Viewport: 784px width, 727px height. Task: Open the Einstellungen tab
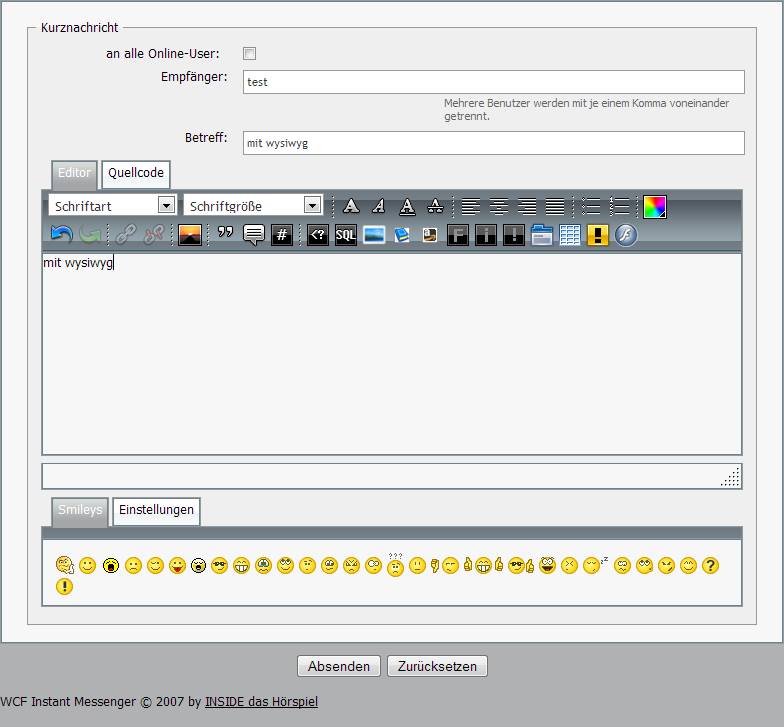click(156, 510)
